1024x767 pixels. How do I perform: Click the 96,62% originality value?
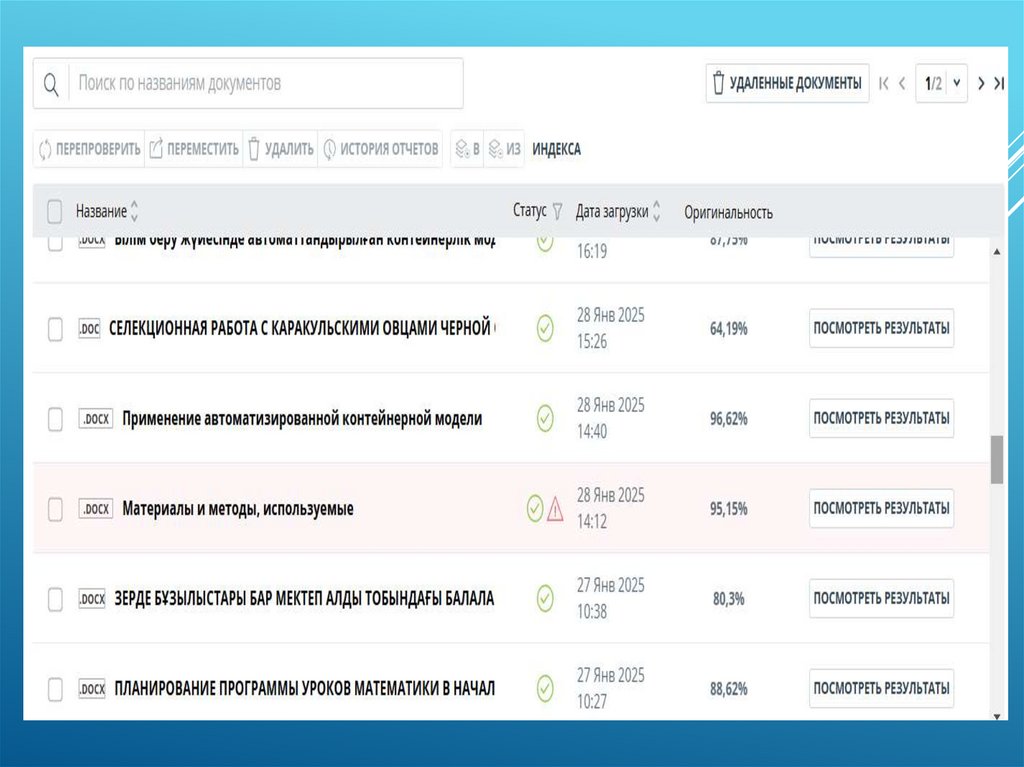pos(729,419)
